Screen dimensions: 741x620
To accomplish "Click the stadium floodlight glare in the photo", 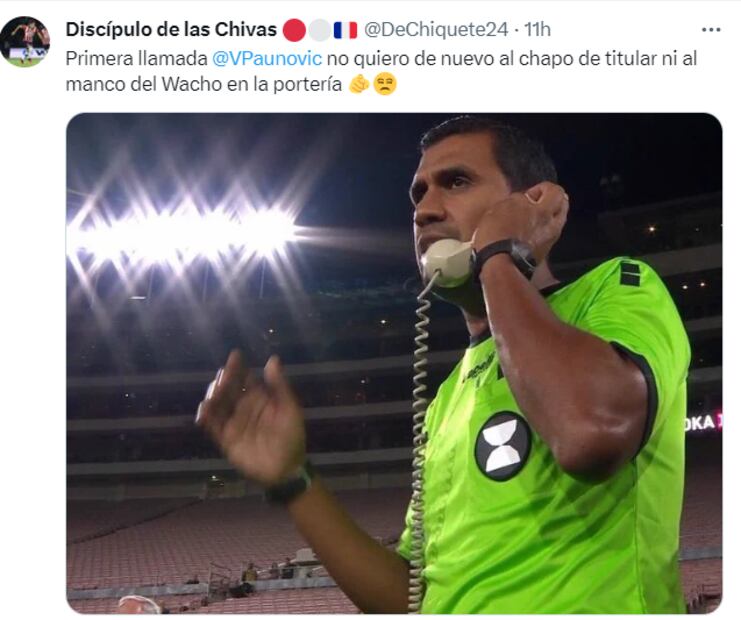I will [184, 231].
